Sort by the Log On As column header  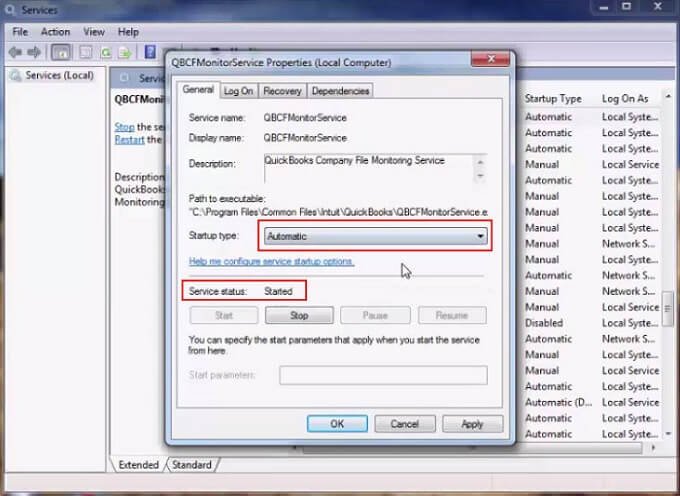point(625,98)
